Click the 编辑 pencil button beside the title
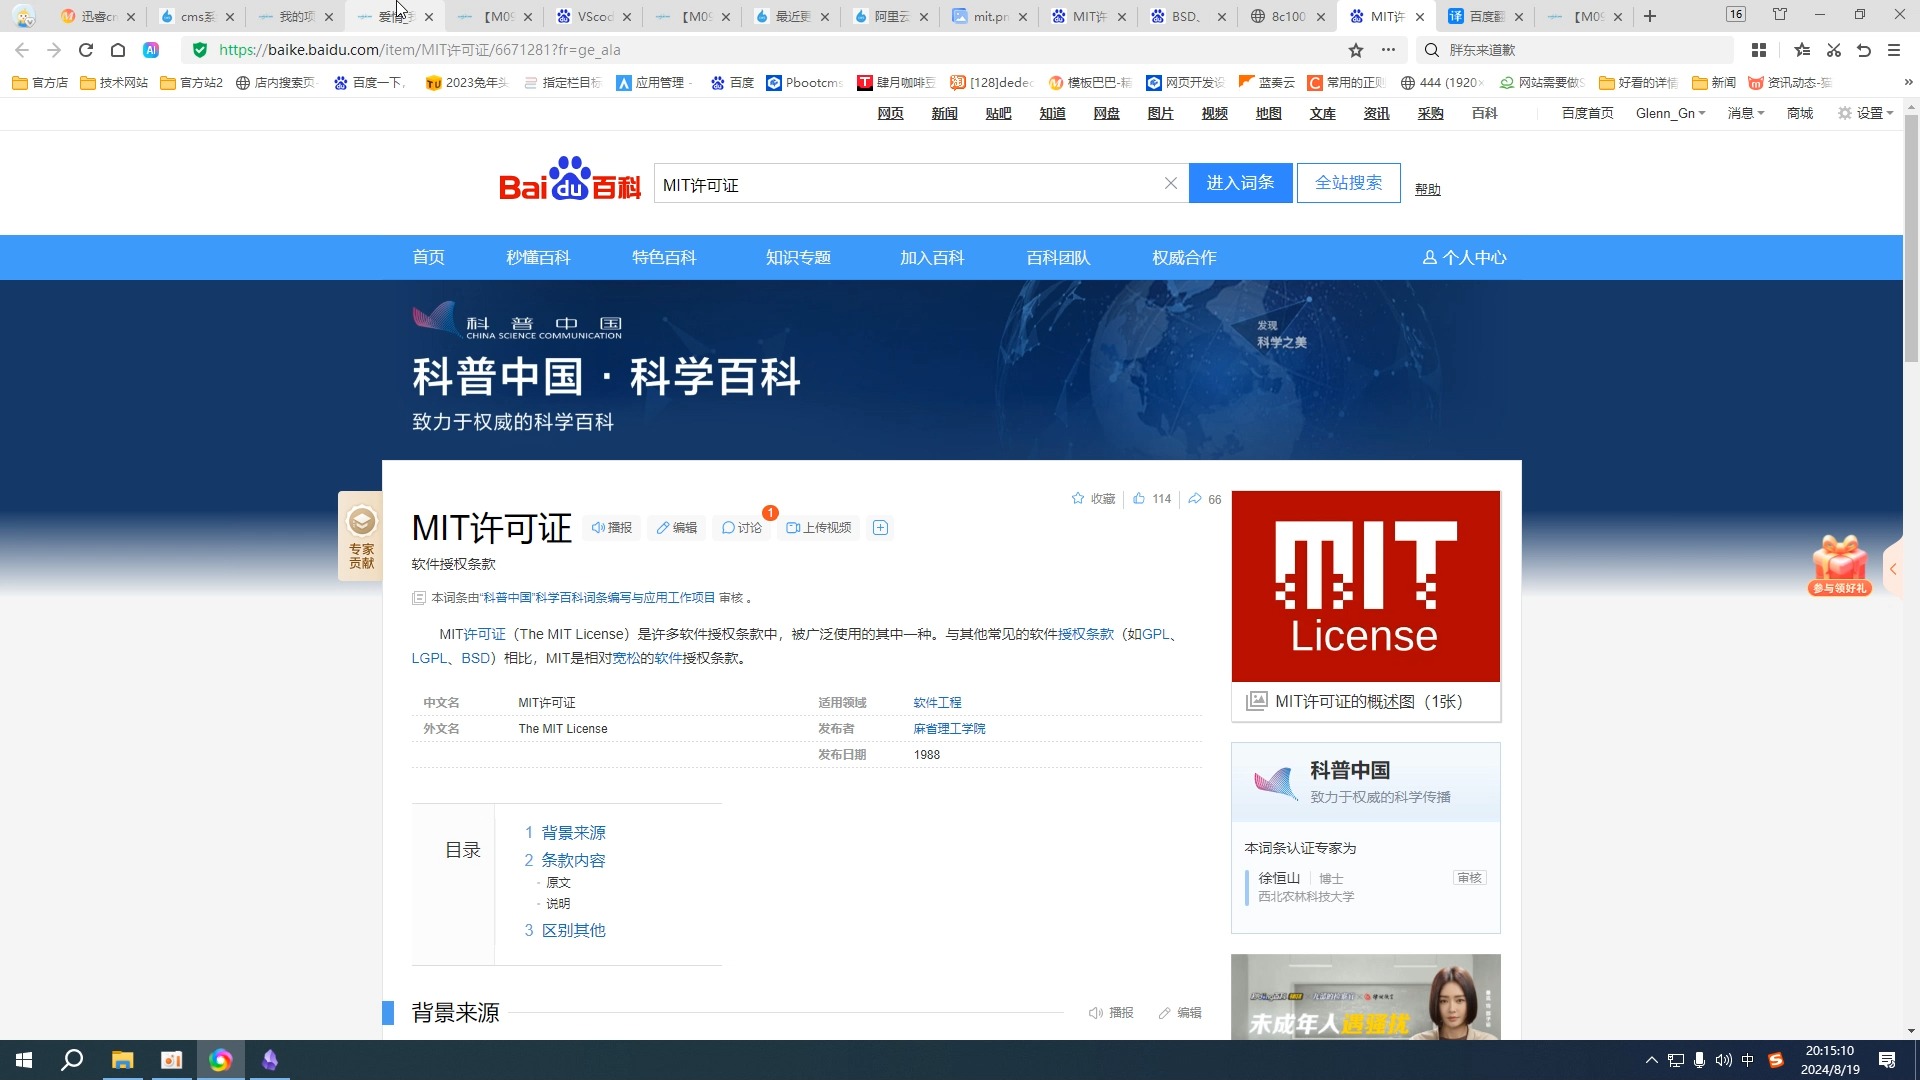This screenshot has width=1920, height=1080. 677,528
